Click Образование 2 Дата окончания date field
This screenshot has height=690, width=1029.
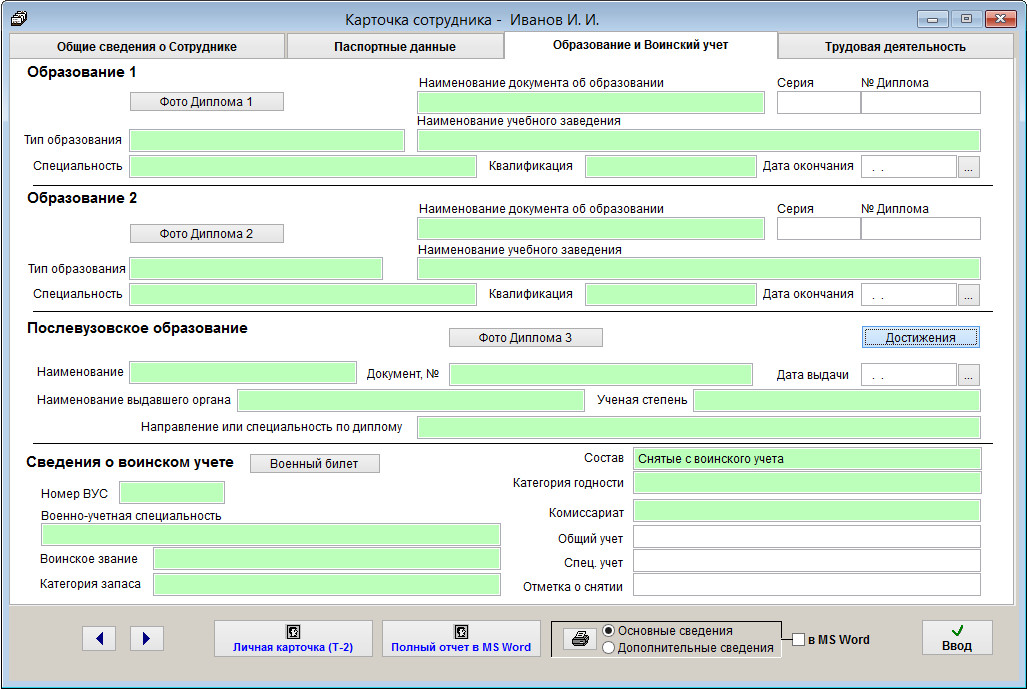point(909,295)
